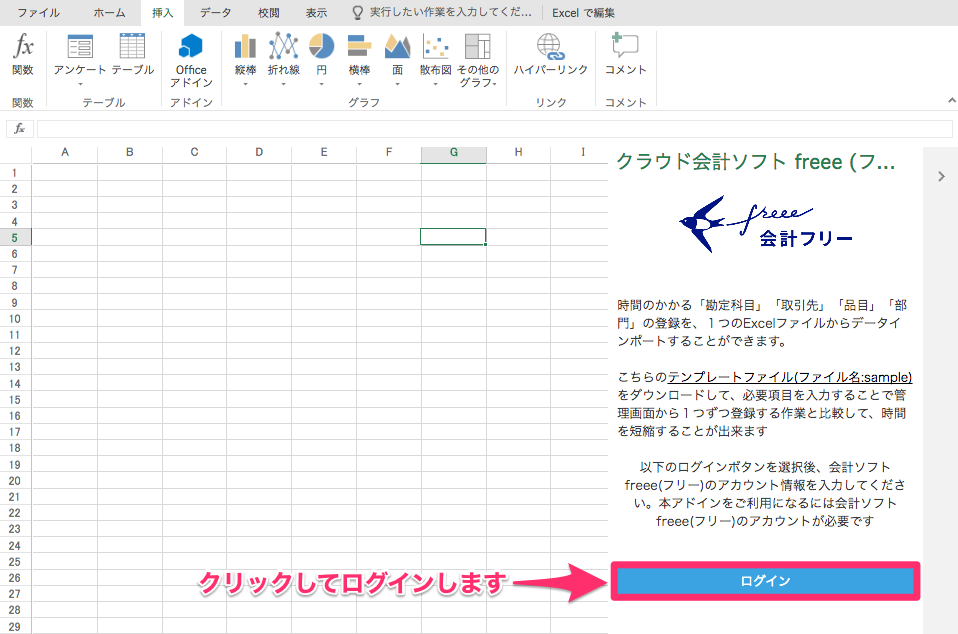This screenshot has height=634, width=958.
Task: Open the ファイル tab
Action: (x=38, y=13)
